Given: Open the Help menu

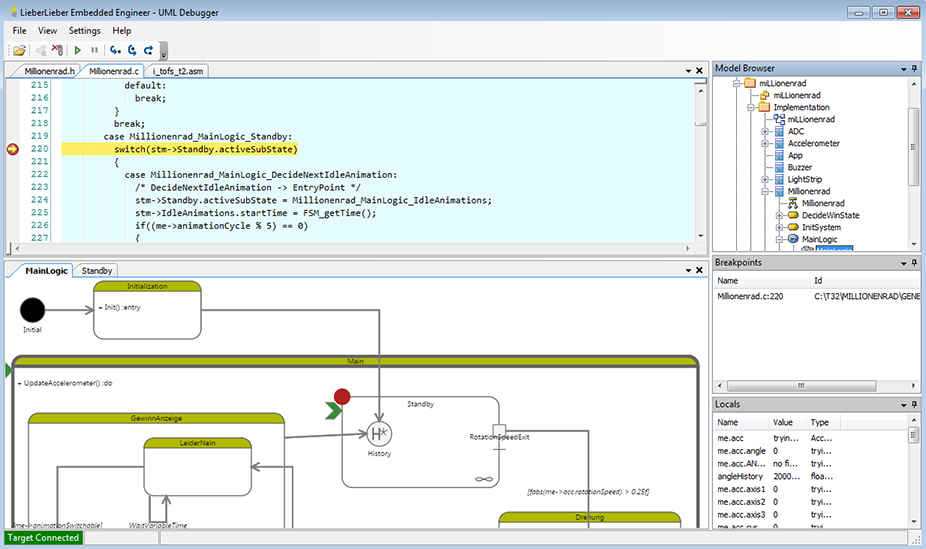Looking at the screenshot, I should click(x=122, y=31).
